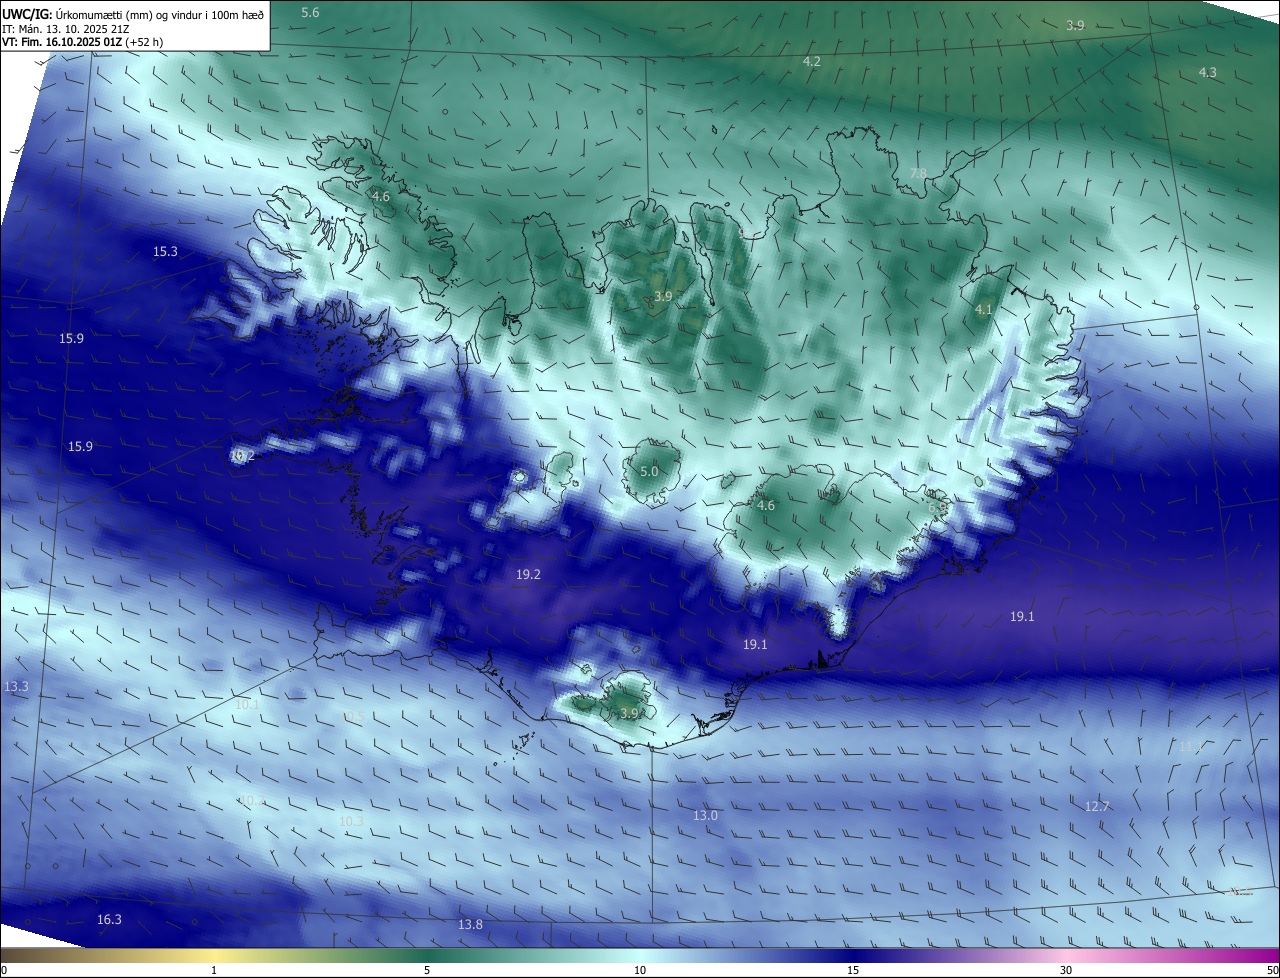Click the colorbar tick label 15
Screen dimensions: 1280x978
coord(853,970)
